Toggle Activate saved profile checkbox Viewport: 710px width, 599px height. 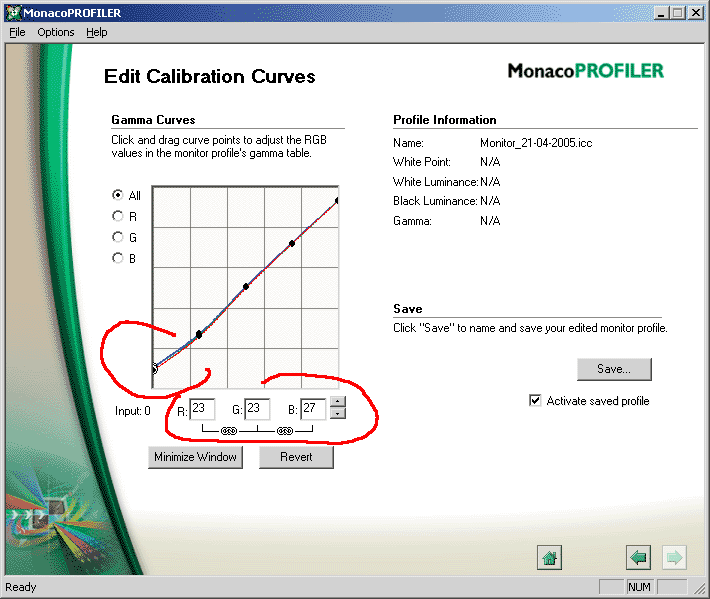(x=535, y=401)
